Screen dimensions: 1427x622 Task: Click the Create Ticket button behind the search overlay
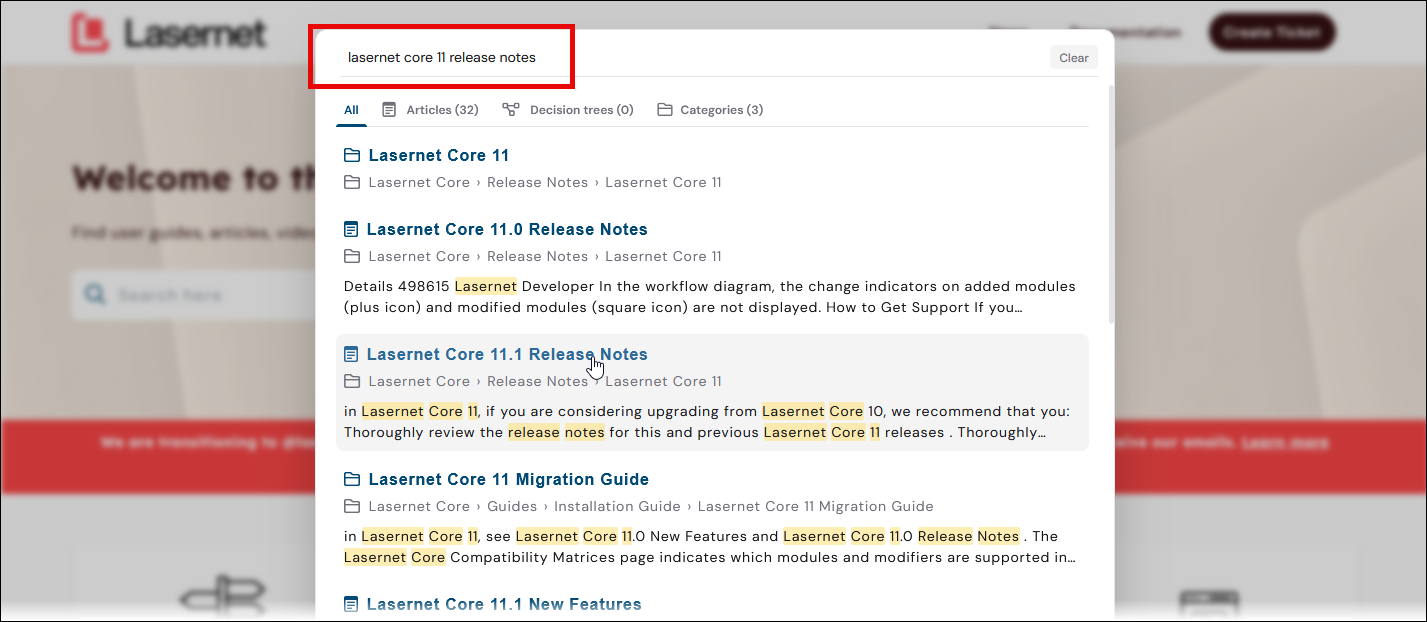[x=1272, y=32]
